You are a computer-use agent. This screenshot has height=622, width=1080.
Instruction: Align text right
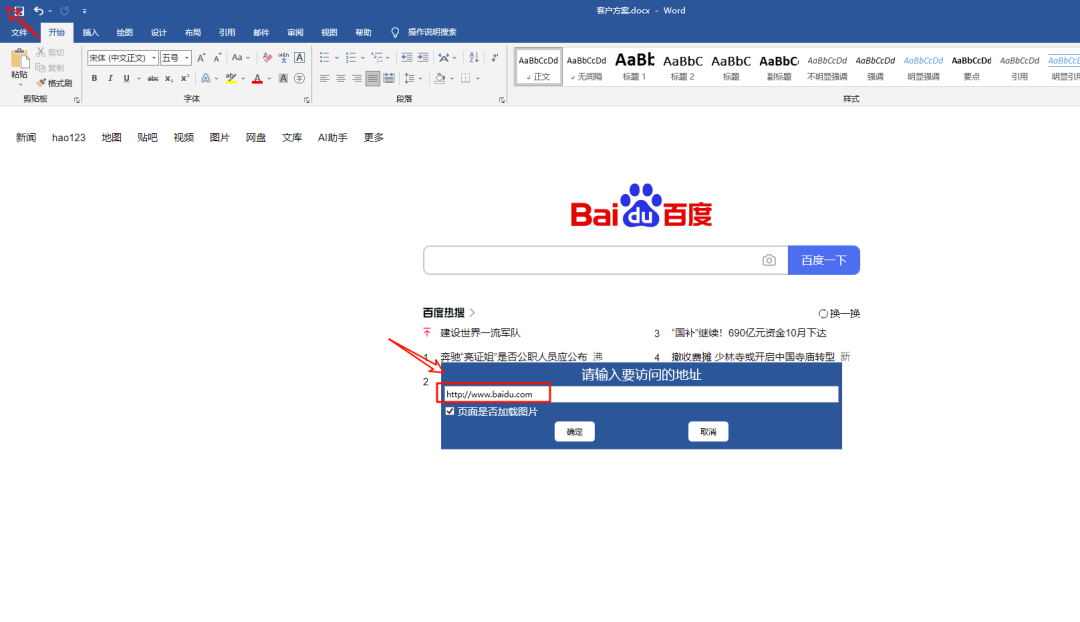point(356,79)
